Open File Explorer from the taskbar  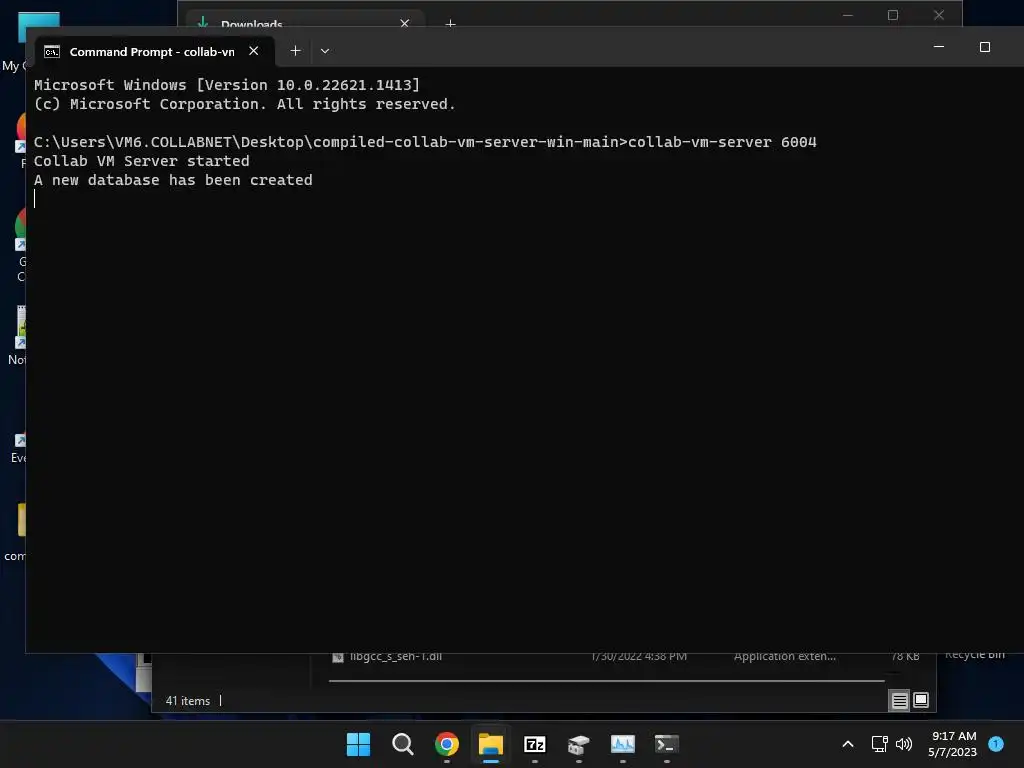490,744
